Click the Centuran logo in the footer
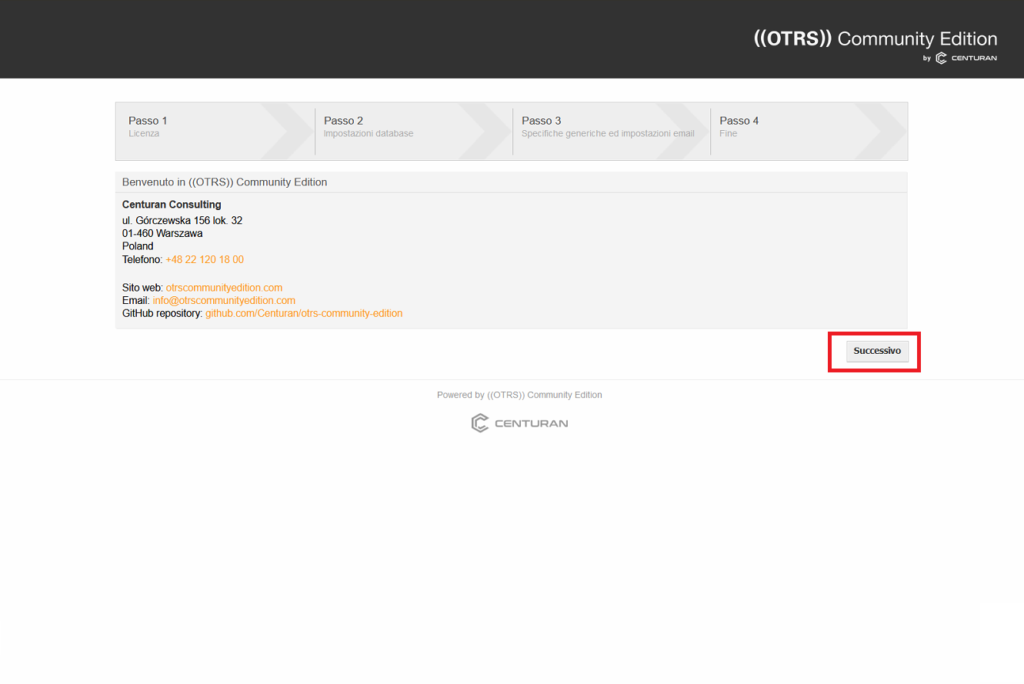The height and width of the screenshot is (684, 1024). (x=519, y=423)
